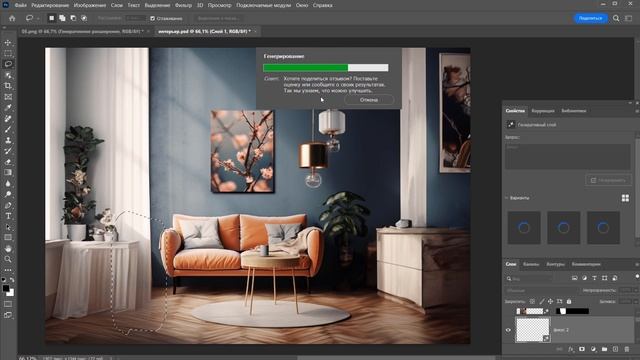Switch to the Adjustments (Коррекция) tab
The width and height of the screenshot is (640, 360).
coord(543,111)
